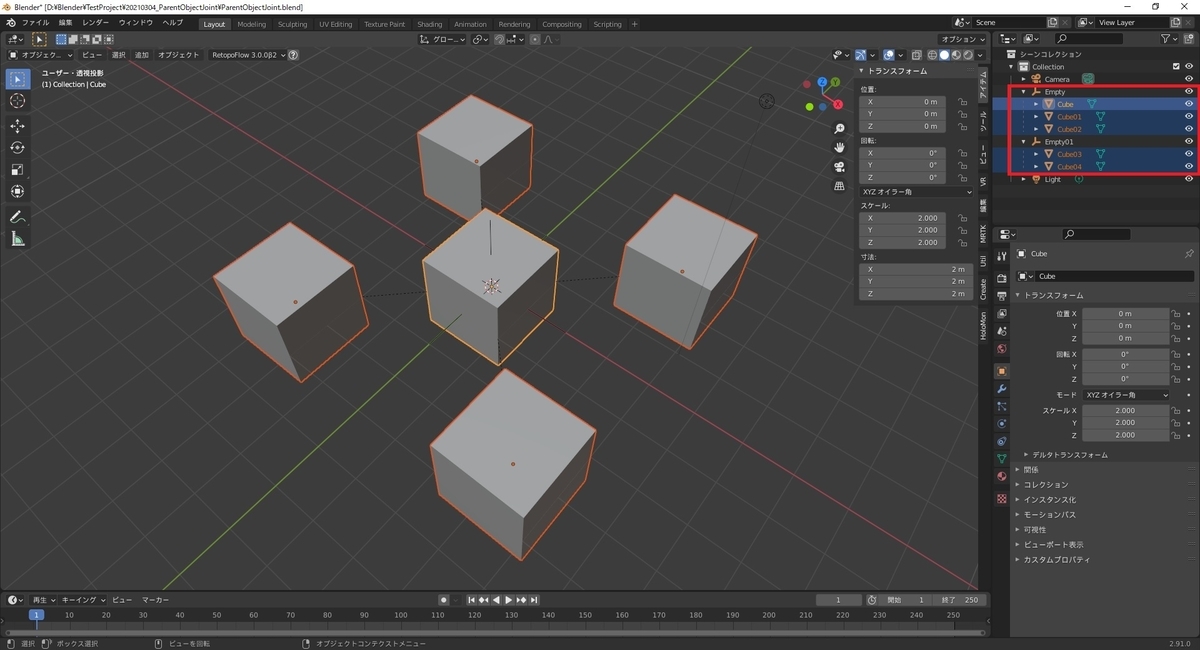Activate the Annotate pencil tool
The image size is (1200, 650).
pos(17,217)
